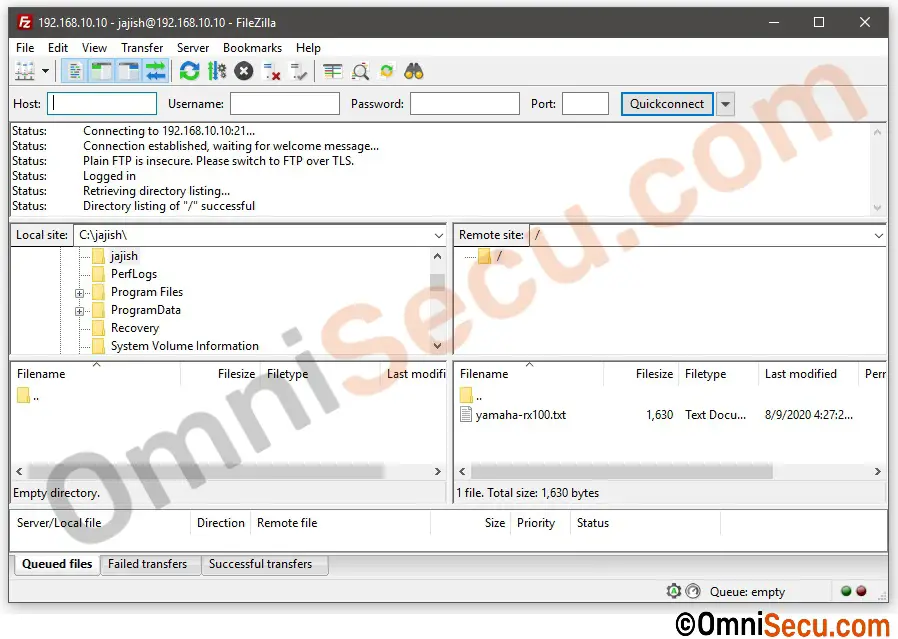Open directory listing filters dialog
The image size is (898, 639).
point(332,72)
